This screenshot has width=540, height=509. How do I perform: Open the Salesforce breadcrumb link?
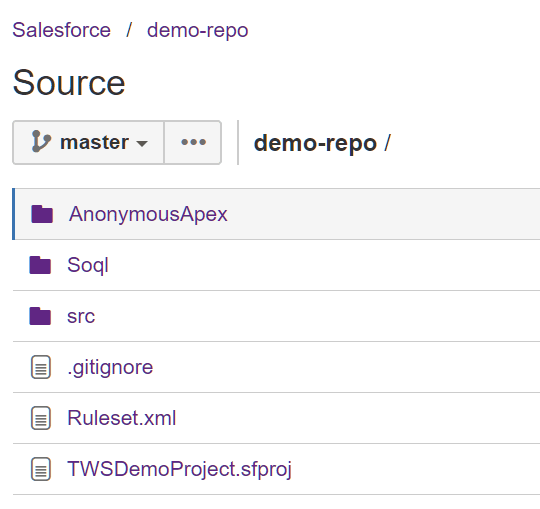click(62, 30)
